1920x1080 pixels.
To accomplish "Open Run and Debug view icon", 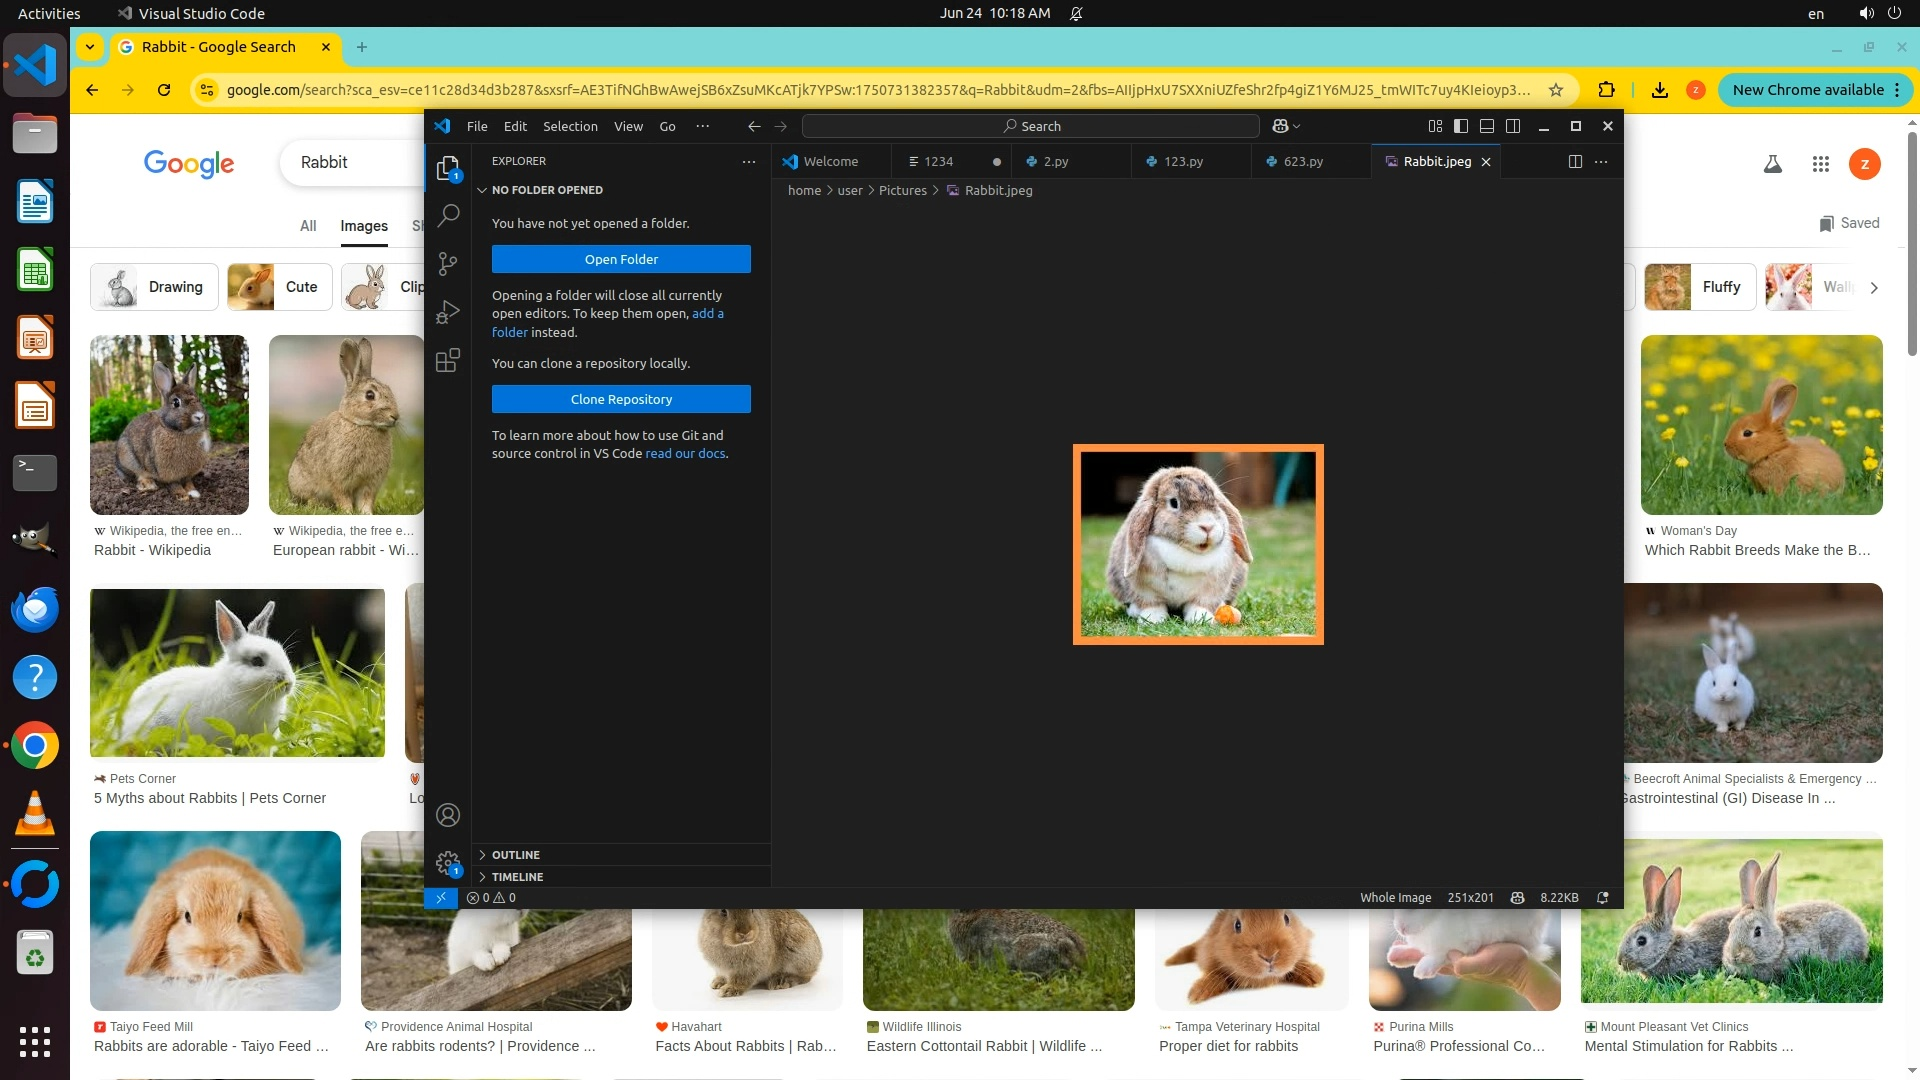I will tap(448, 312).
